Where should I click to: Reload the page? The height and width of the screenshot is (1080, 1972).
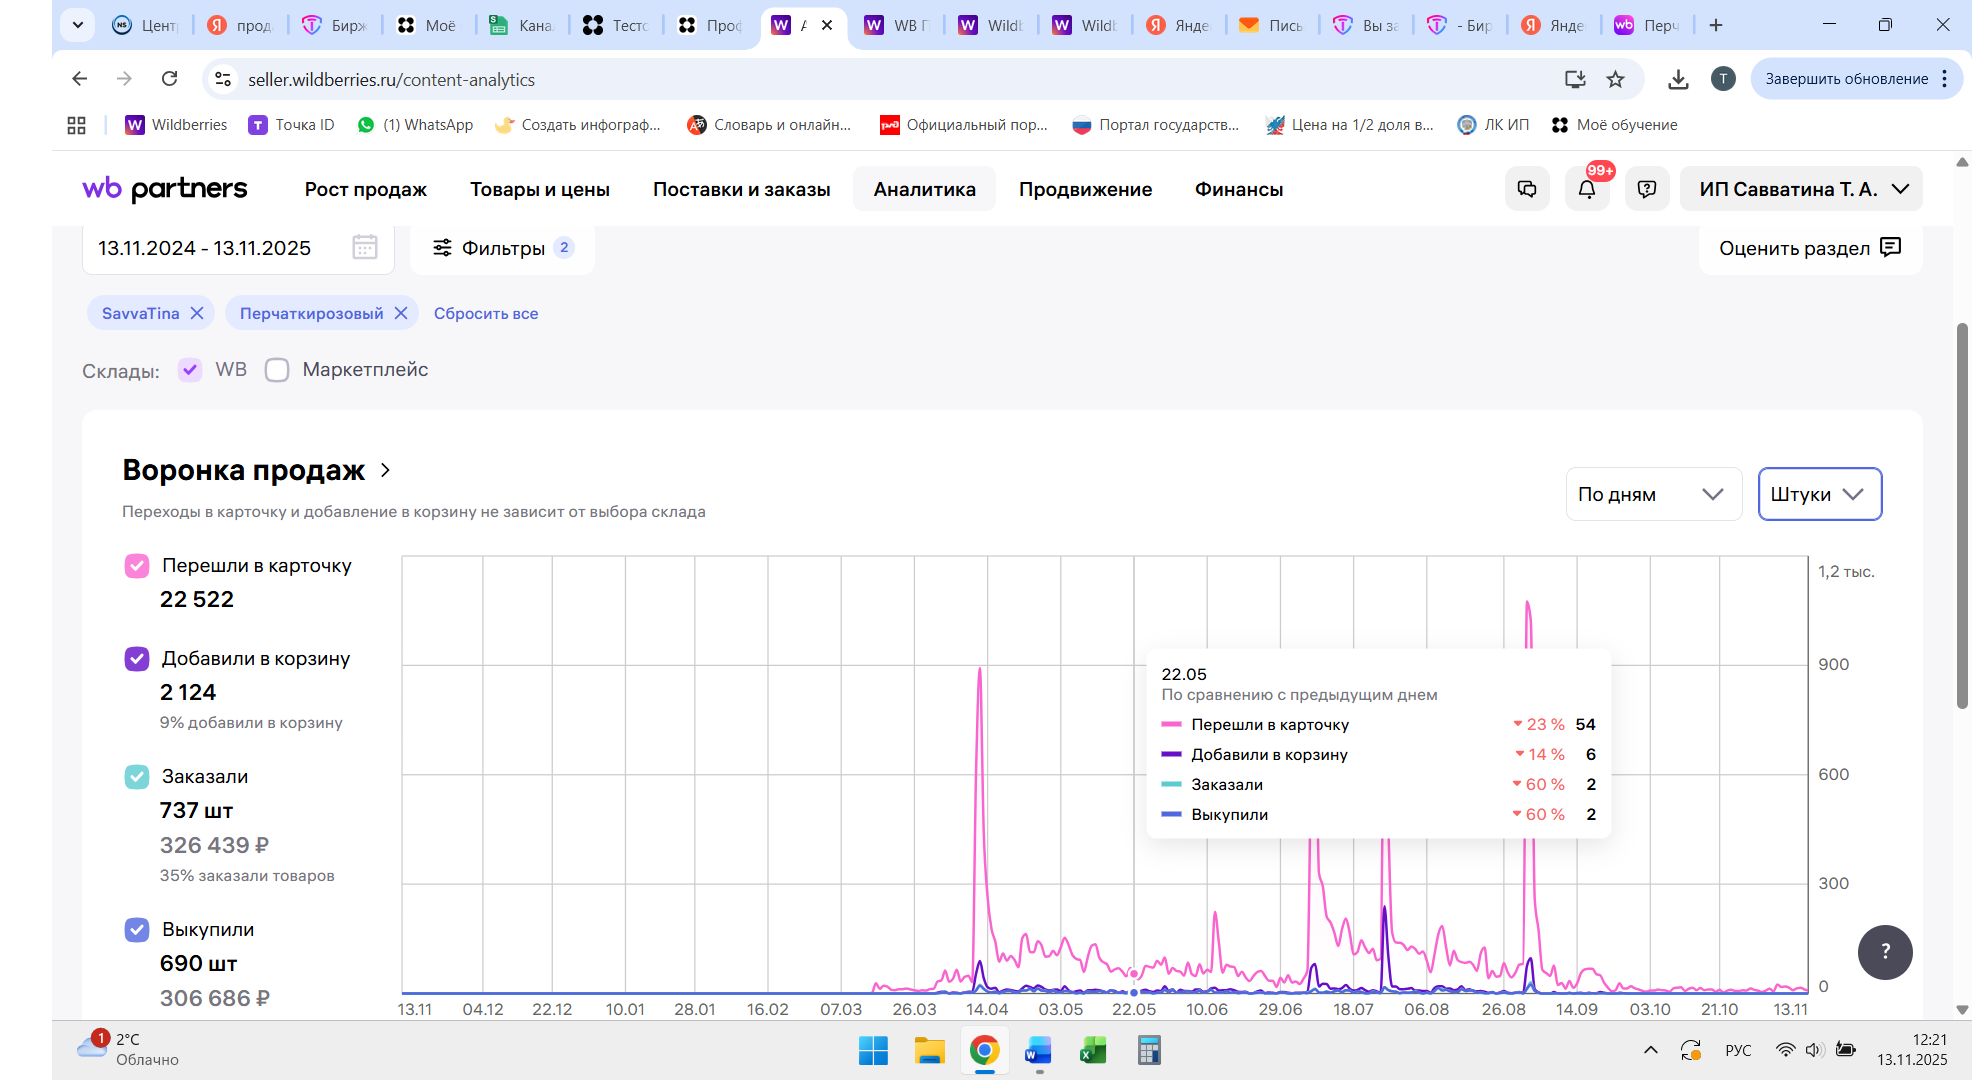click(x=170, y=79)
